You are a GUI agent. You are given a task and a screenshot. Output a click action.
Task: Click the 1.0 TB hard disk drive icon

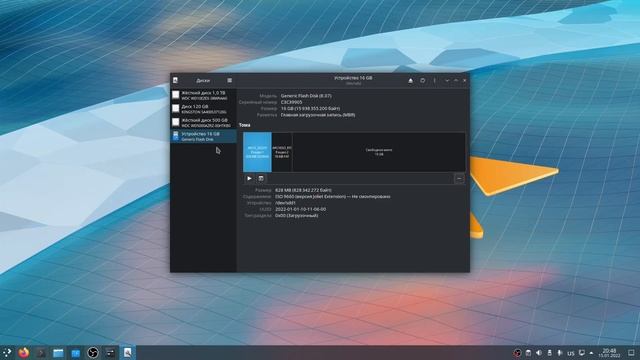tap(176, 95)
